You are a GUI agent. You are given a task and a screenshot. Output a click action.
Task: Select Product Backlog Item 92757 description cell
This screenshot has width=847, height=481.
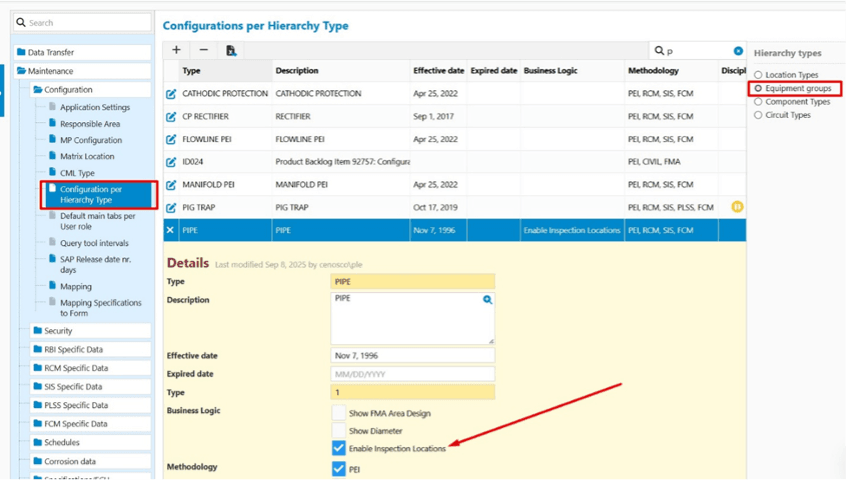341,162
